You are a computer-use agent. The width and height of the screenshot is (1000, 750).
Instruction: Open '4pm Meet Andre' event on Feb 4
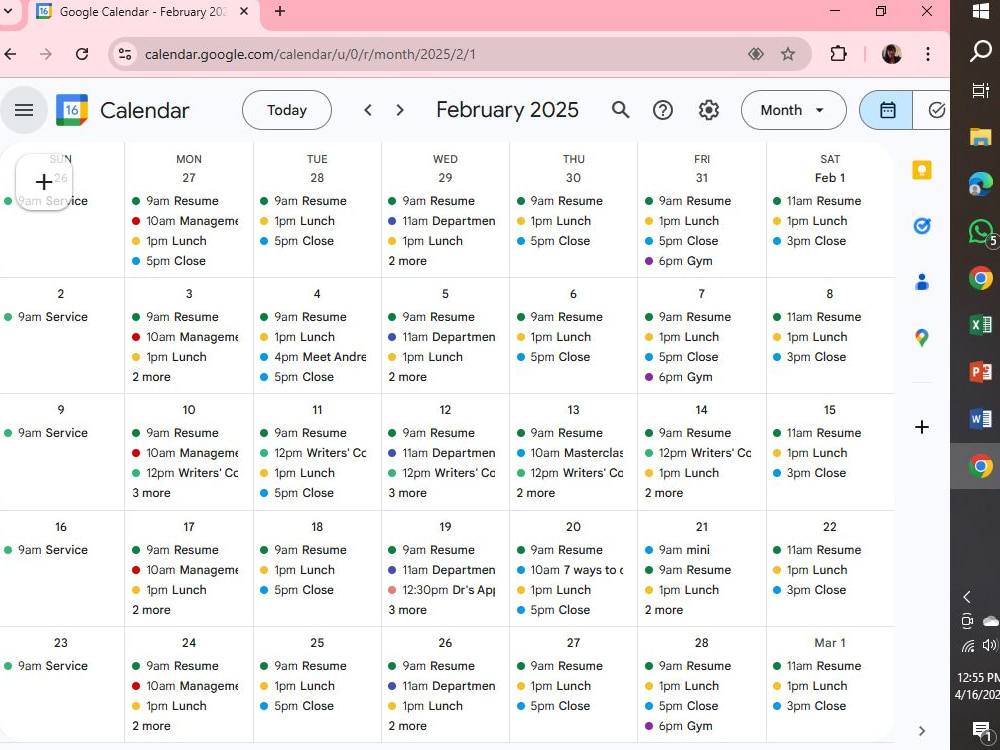[x=313, y=357]
